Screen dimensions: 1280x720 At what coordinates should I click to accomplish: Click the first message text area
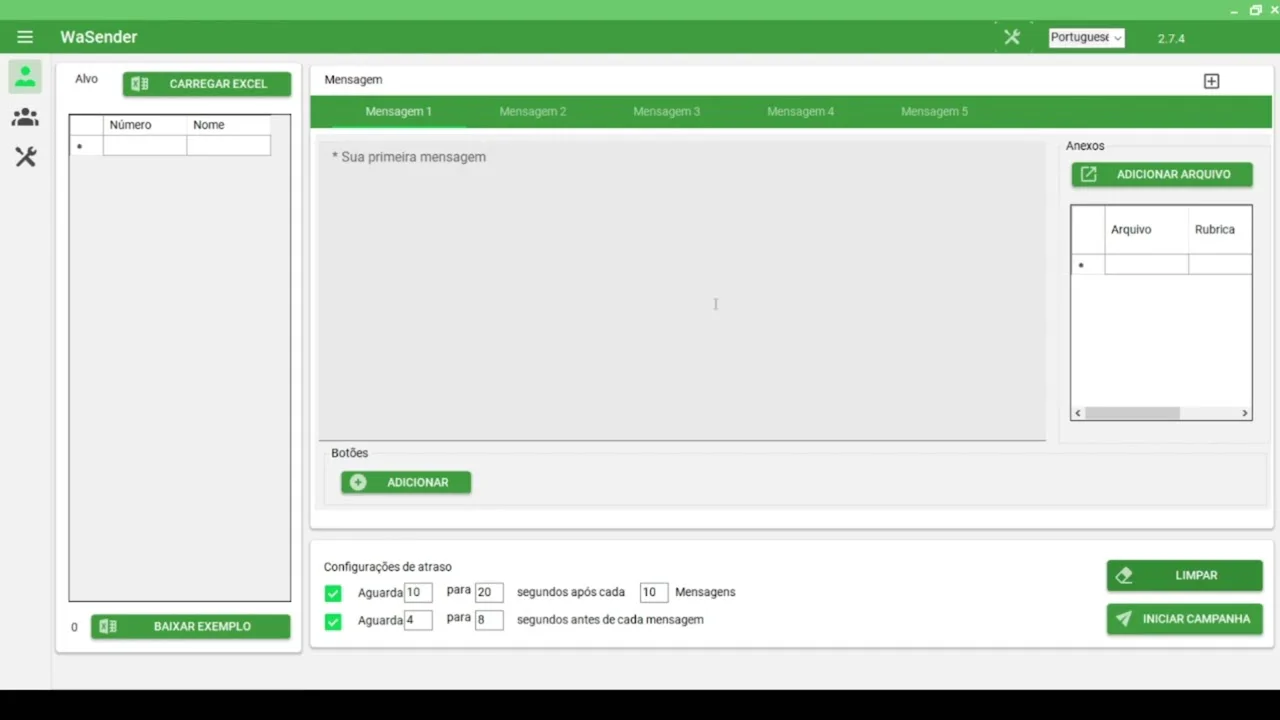click(x=682, y=290)
